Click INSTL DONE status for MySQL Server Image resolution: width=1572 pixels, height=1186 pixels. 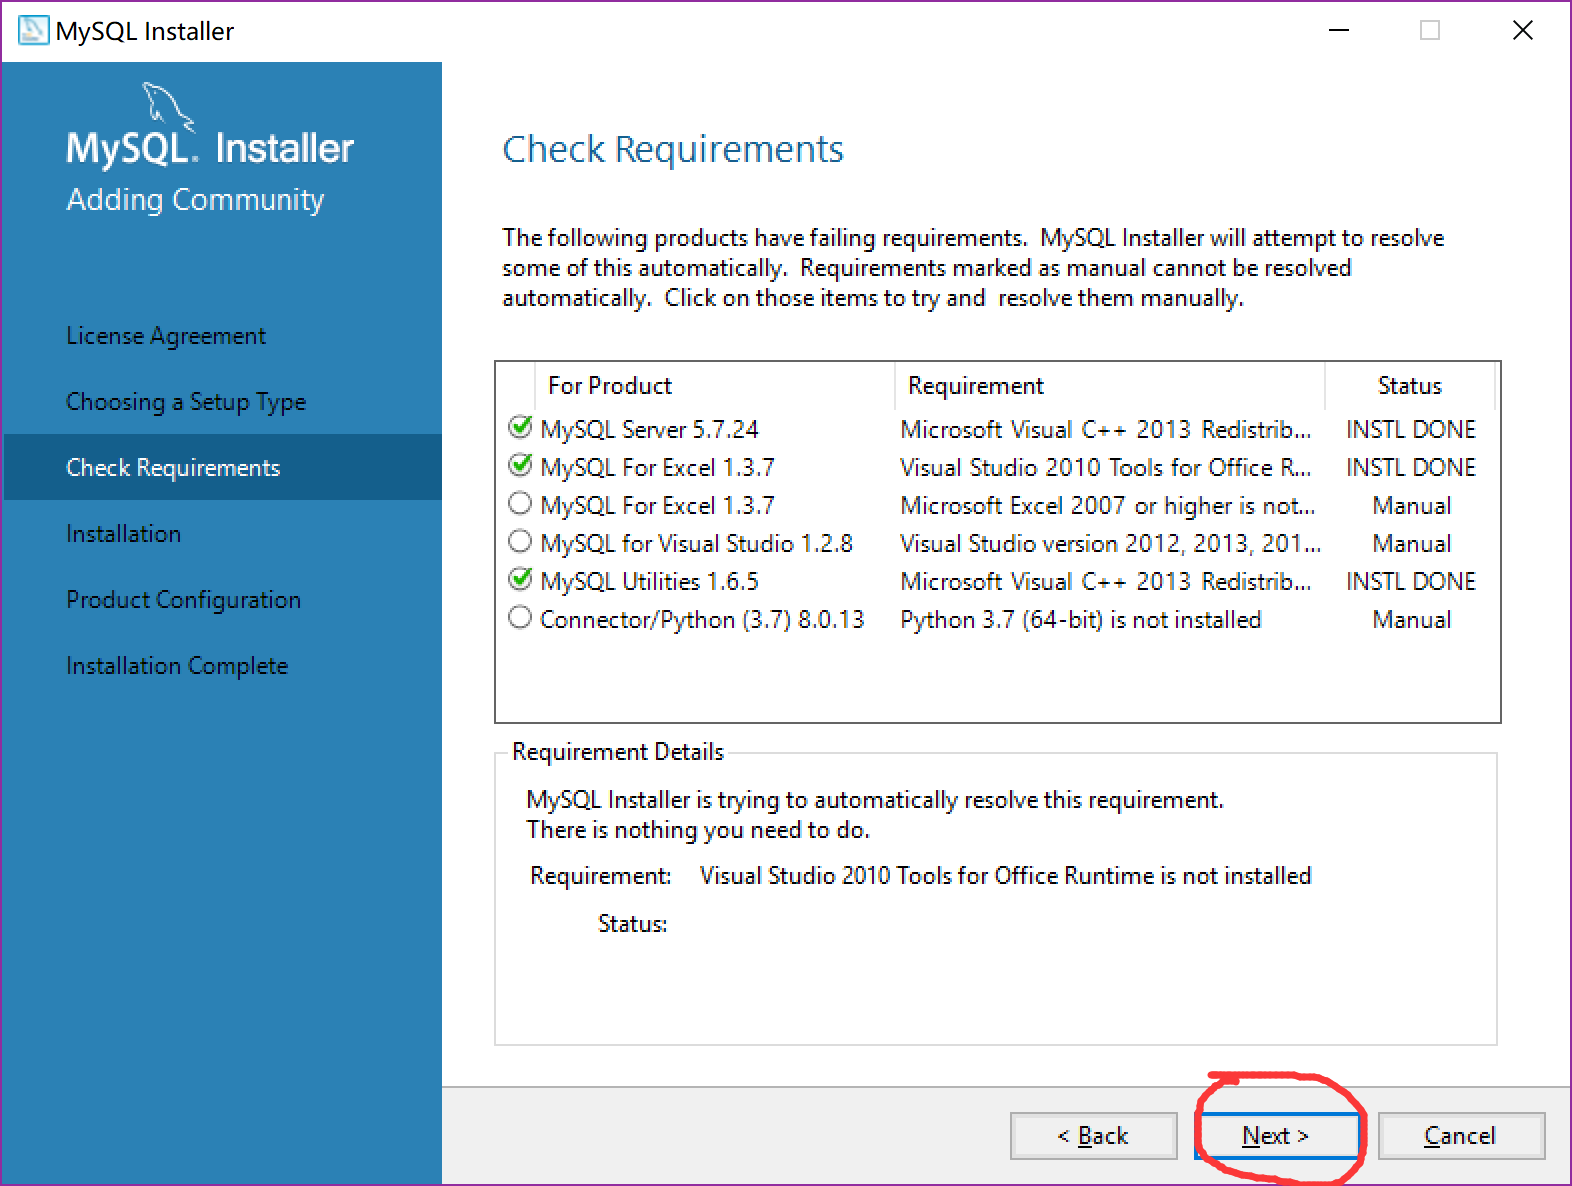click(x=1411, y=429)
